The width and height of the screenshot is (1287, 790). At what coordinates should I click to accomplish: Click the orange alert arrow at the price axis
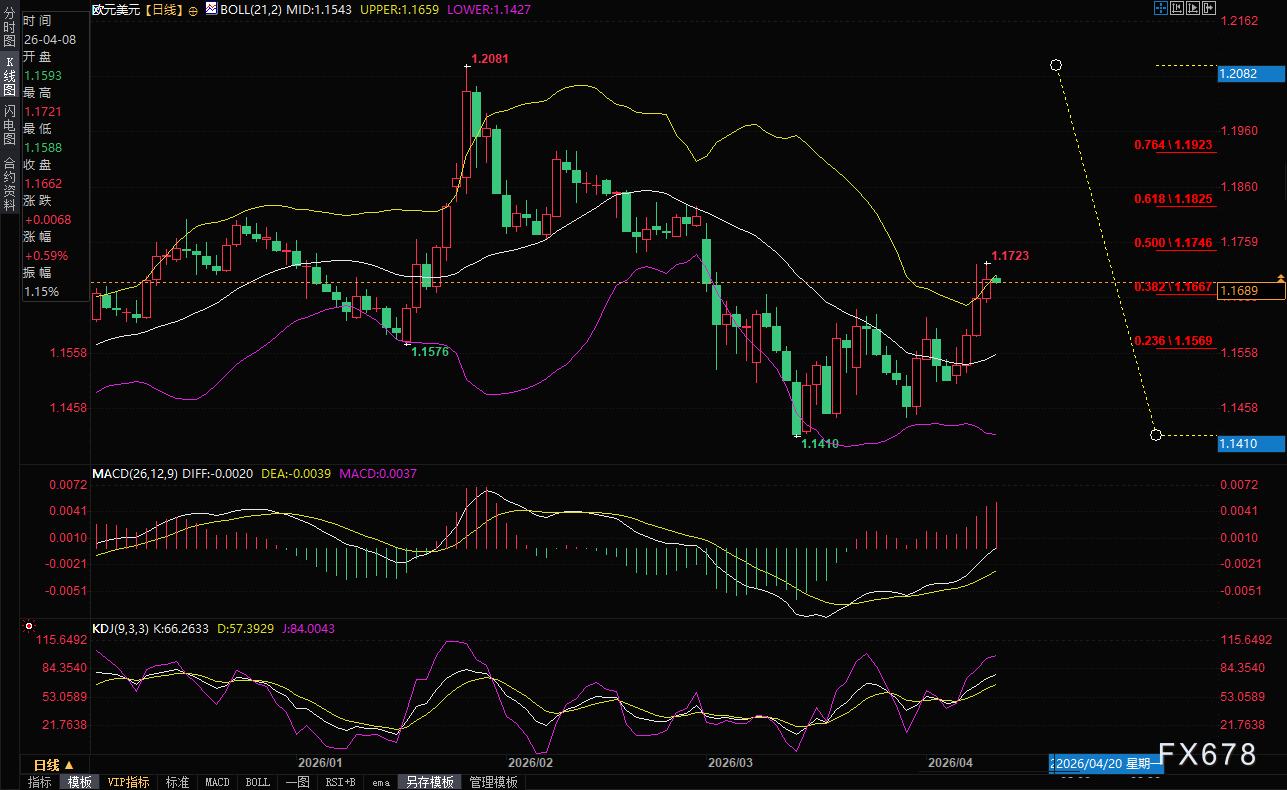click(1279, 277)
